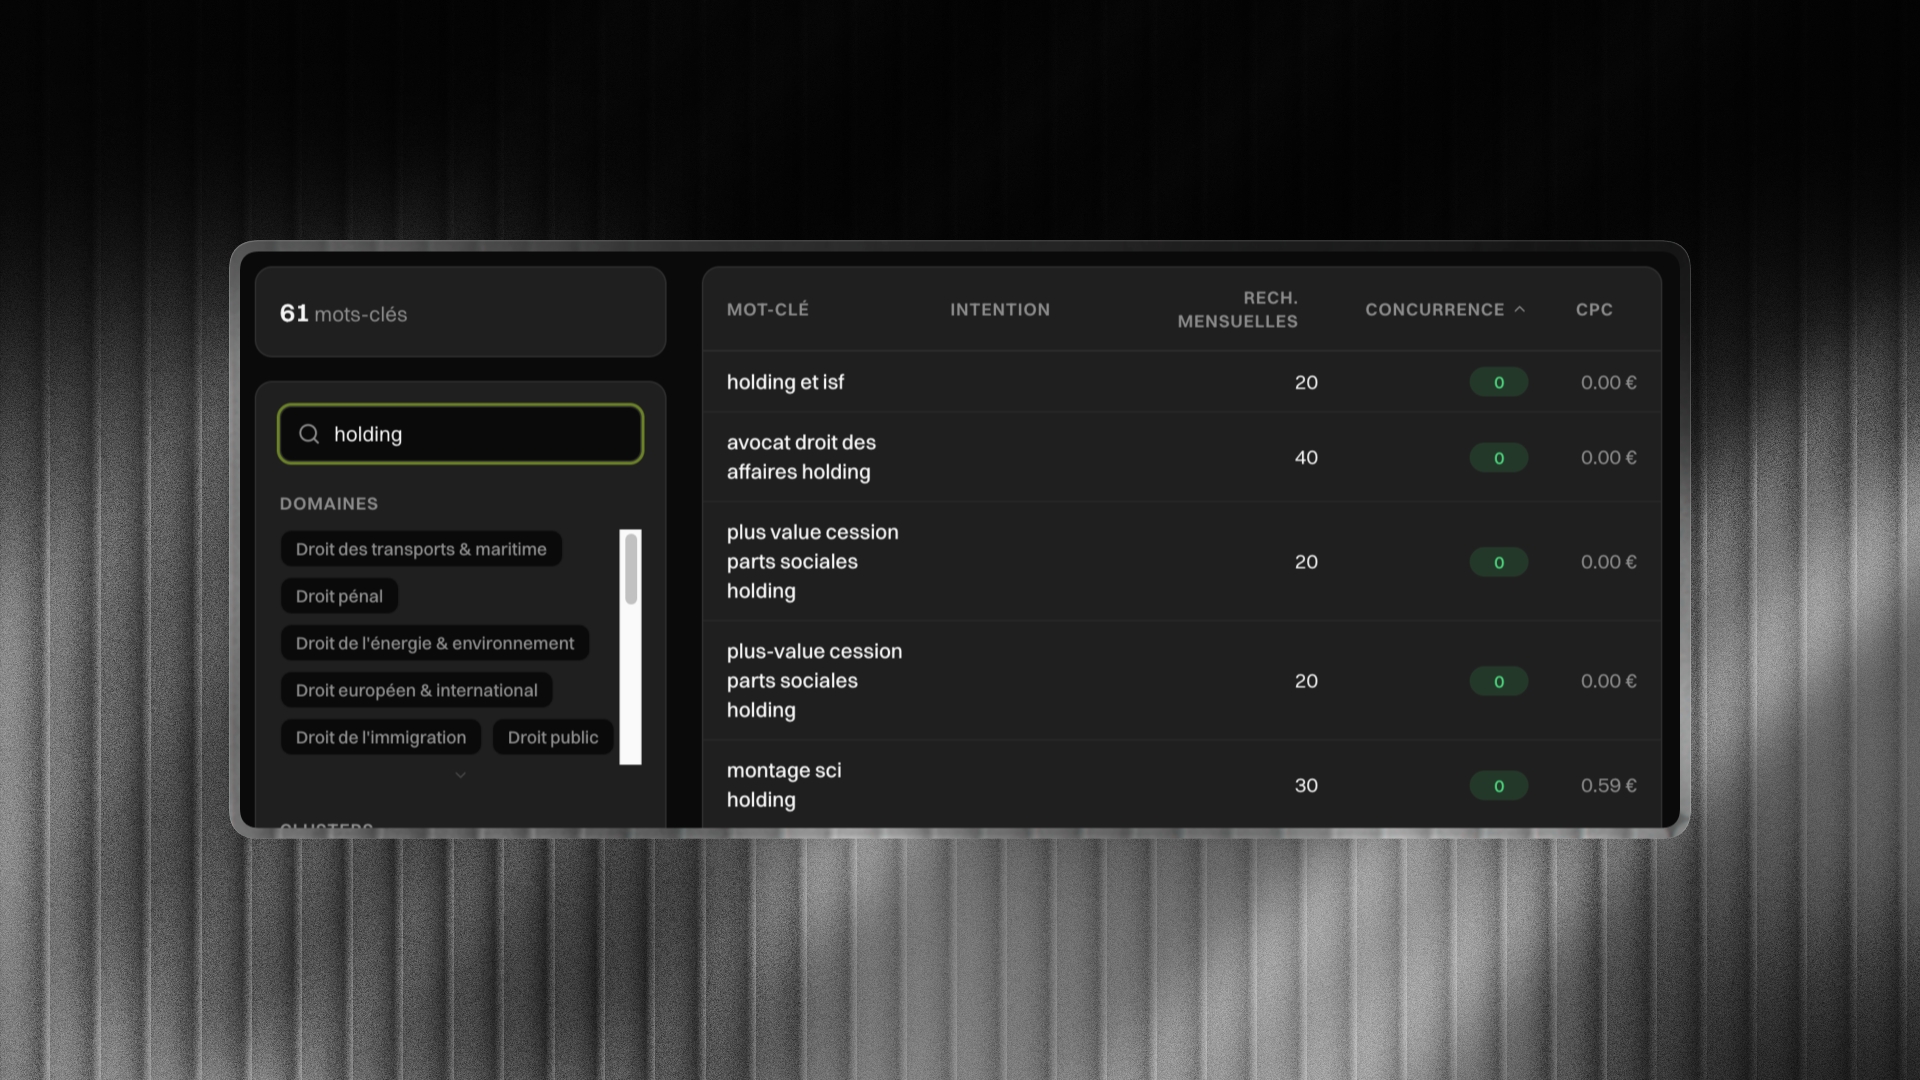Screen dimensions: 1920x1080
Task: Toggle the Droit pénal domain chip
Action: point(339,596)
